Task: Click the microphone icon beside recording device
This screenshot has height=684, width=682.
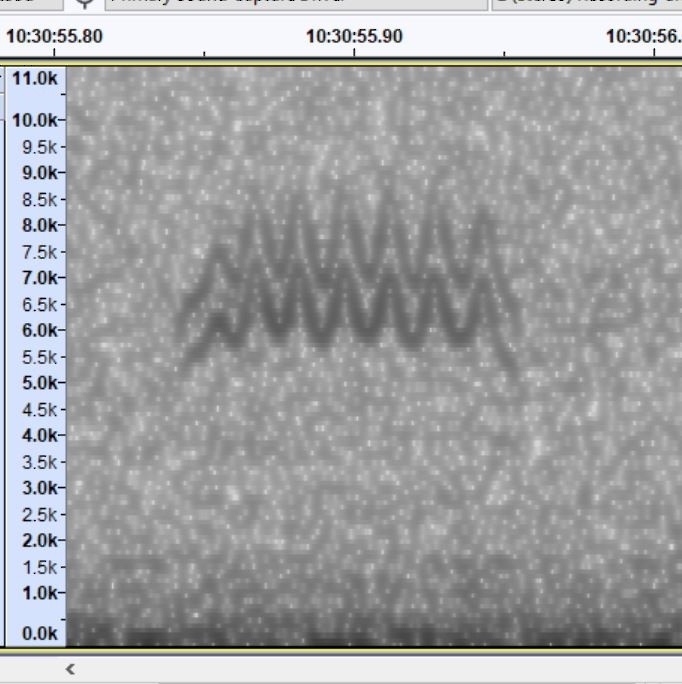Action: (x=84, y=3)
